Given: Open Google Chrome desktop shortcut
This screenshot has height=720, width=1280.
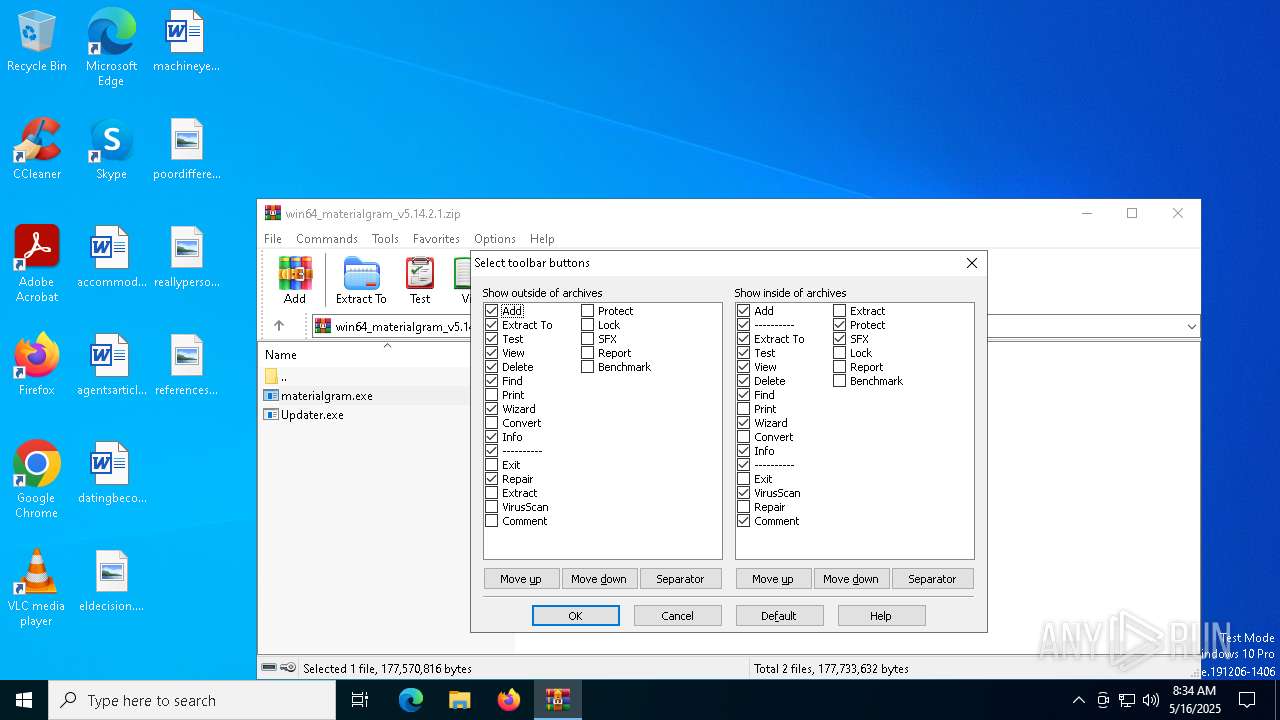Looking at the screenshot, I should point(37,480).
